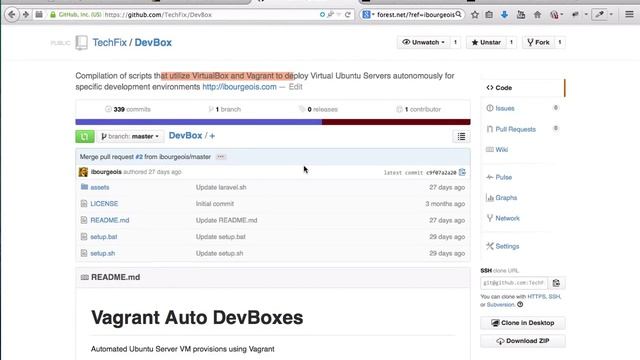Open the Graphs tab

point(506,198)
